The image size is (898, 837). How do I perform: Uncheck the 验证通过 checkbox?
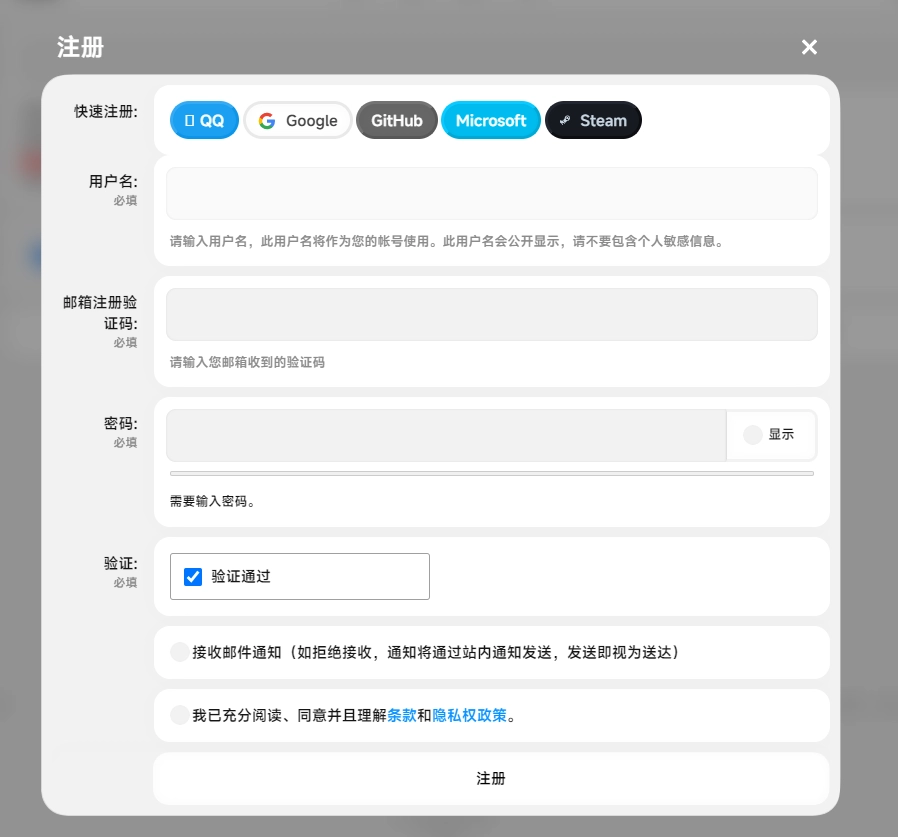coord(194,577)
